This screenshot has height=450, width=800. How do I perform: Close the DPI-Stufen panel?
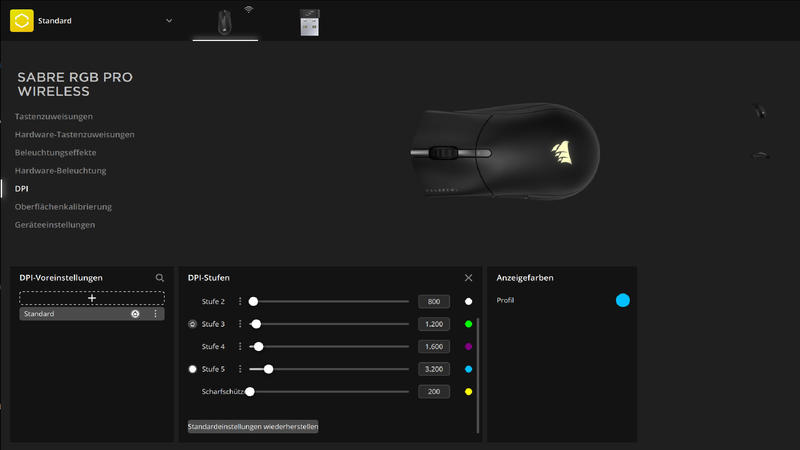tap(468, 278)
